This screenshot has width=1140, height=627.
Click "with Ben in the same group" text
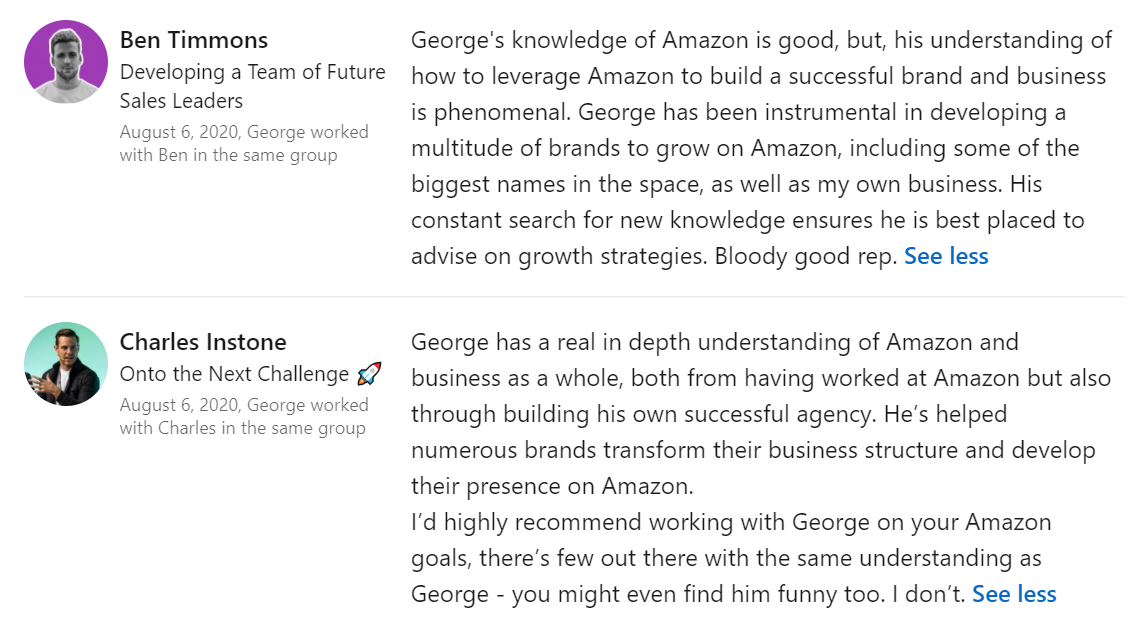click(x=228, y=155)
